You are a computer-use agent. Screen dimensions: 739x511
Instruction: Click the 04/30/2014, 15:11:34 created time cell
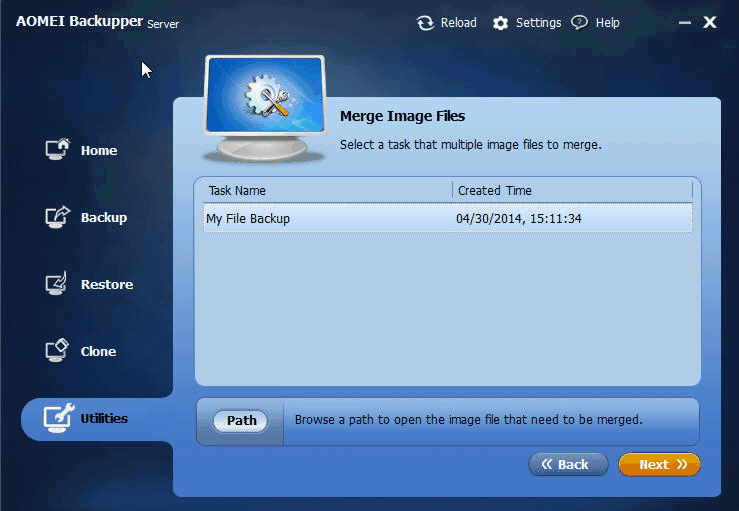[518, 218]
